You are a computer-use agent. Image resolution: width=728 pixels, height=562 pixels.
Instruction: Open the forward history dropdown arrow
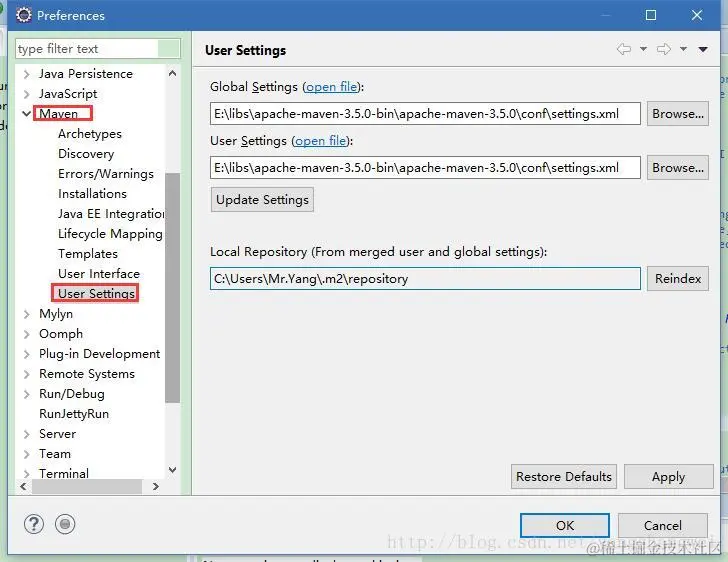(683, 49)
